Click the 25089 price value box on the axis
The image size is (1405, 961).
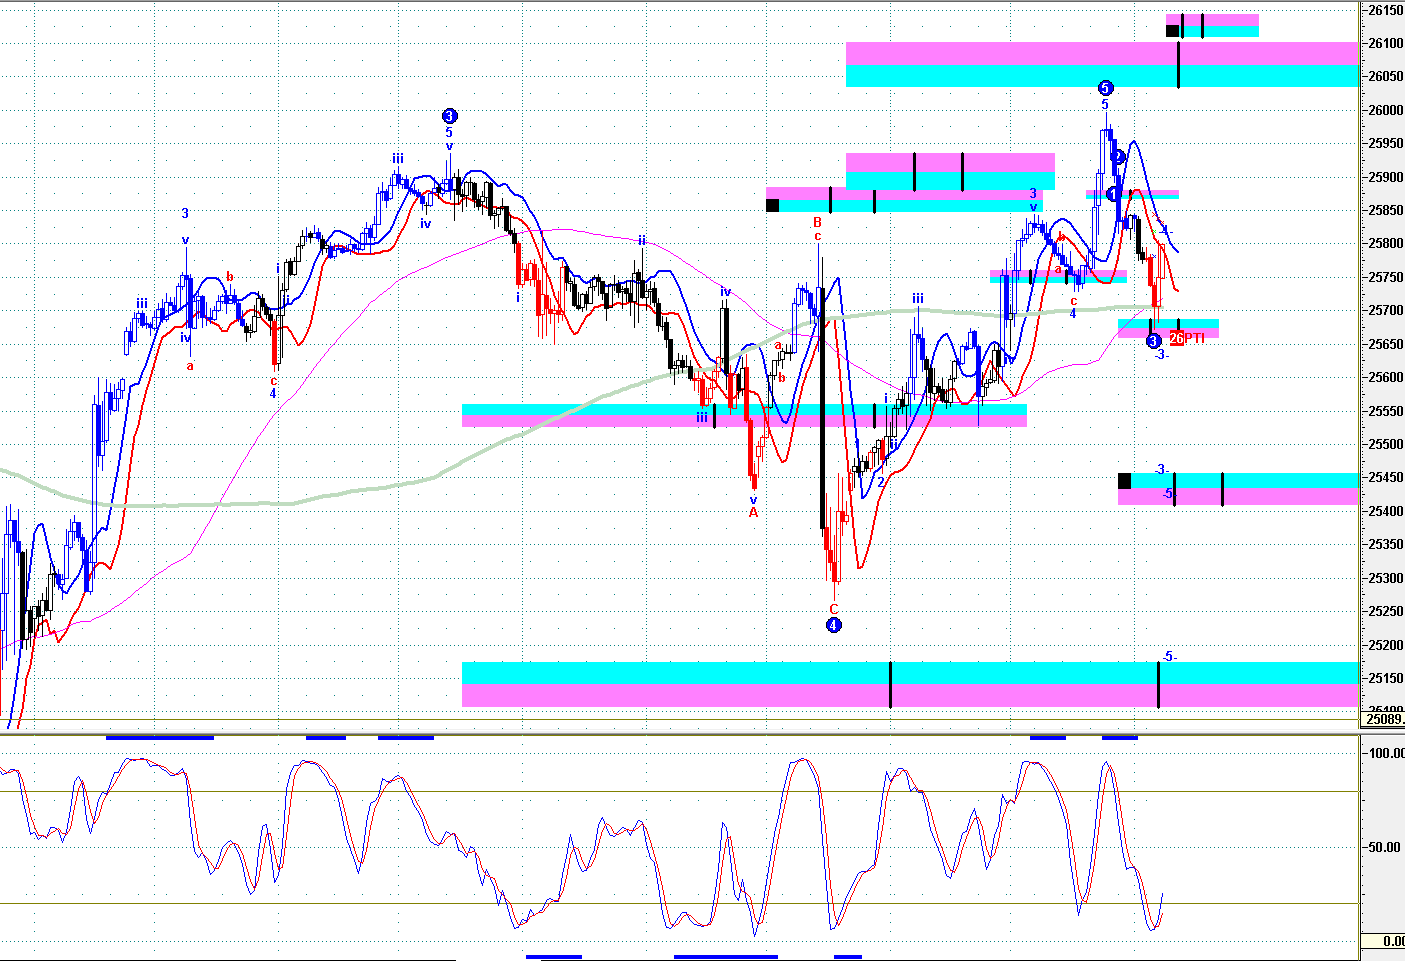[x=1384, y=718]
